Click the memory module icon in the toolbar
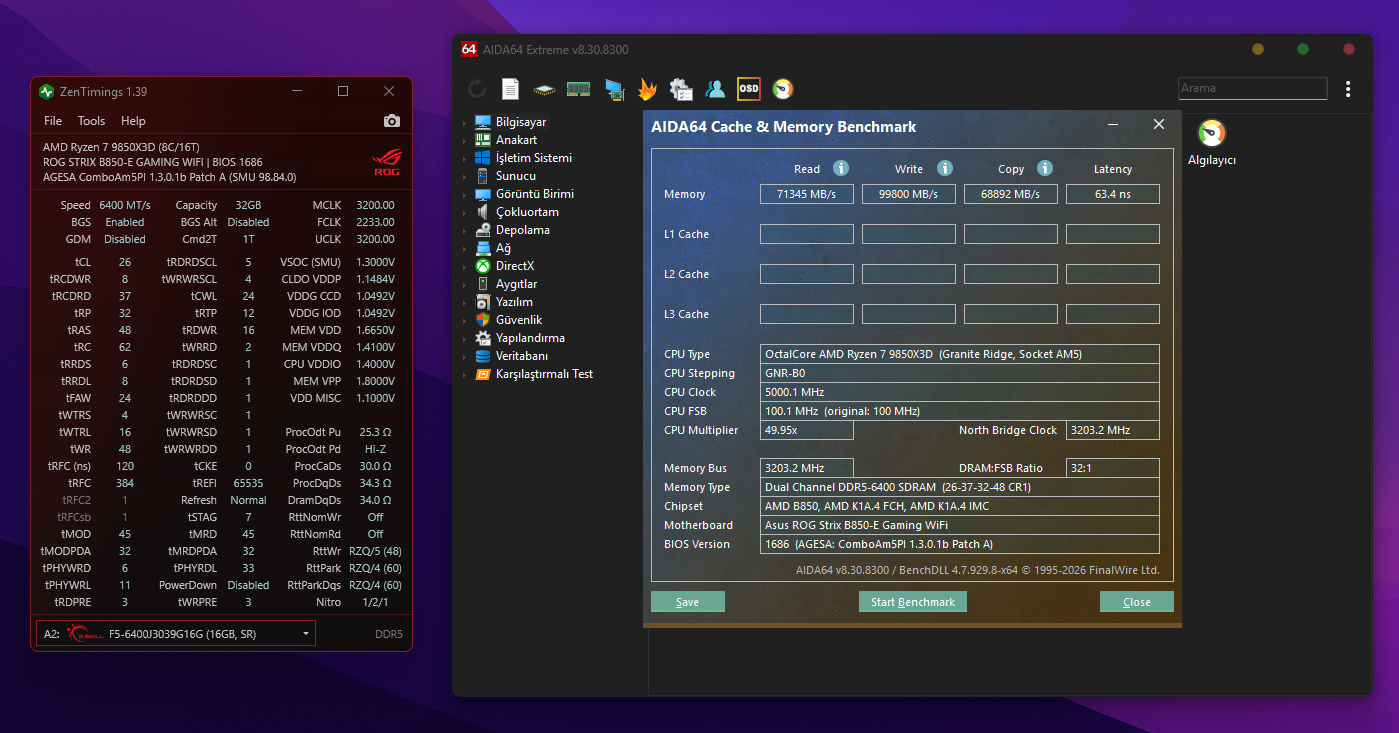Screen dimensions: 1399x733 click(x=578, y=89)
